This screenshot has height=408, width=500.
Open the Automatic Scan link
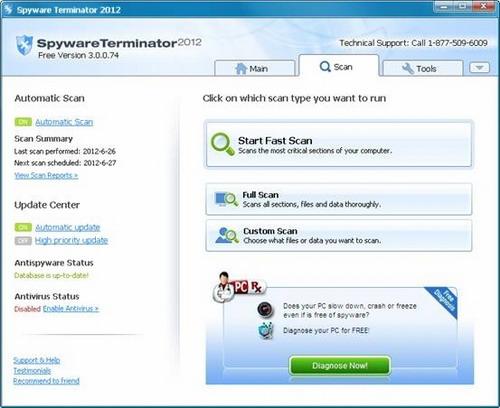pos(64,122)
